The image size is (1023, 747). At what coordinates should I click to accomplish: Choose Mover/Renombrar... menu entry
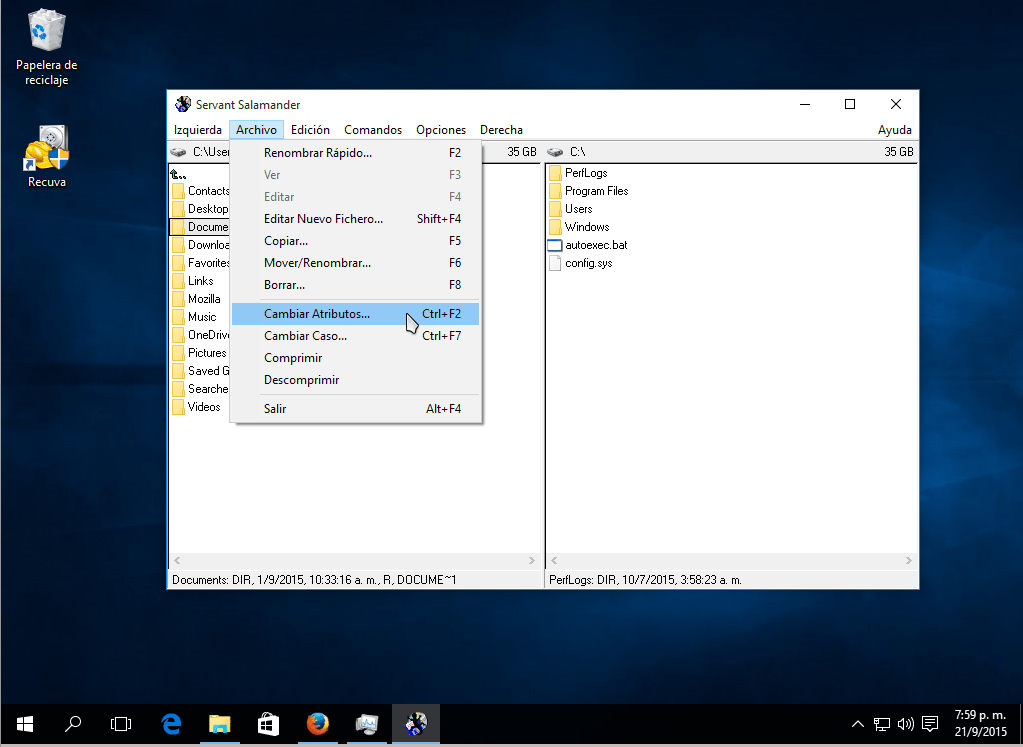coord(356,263)
